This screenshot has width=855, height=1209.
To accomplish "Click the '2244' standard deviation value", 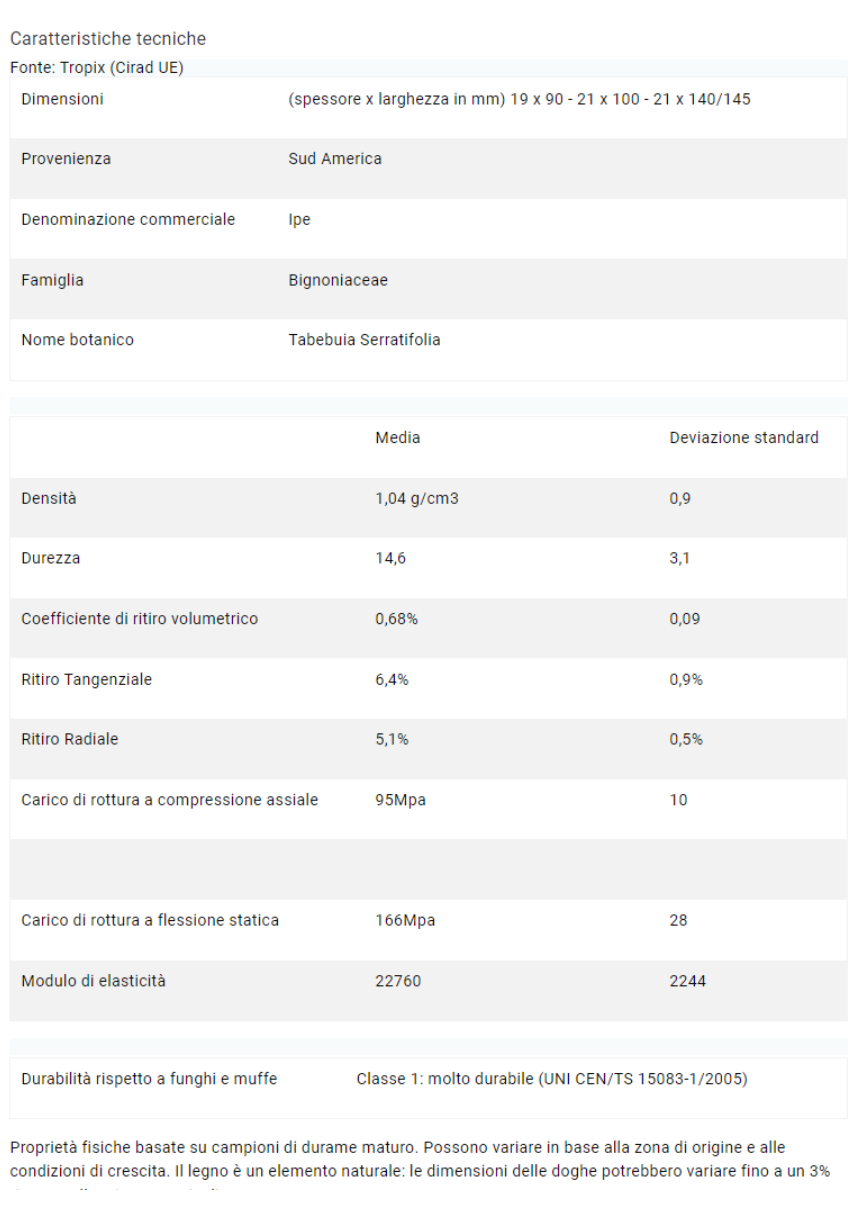I will click(x=688, y=981).
